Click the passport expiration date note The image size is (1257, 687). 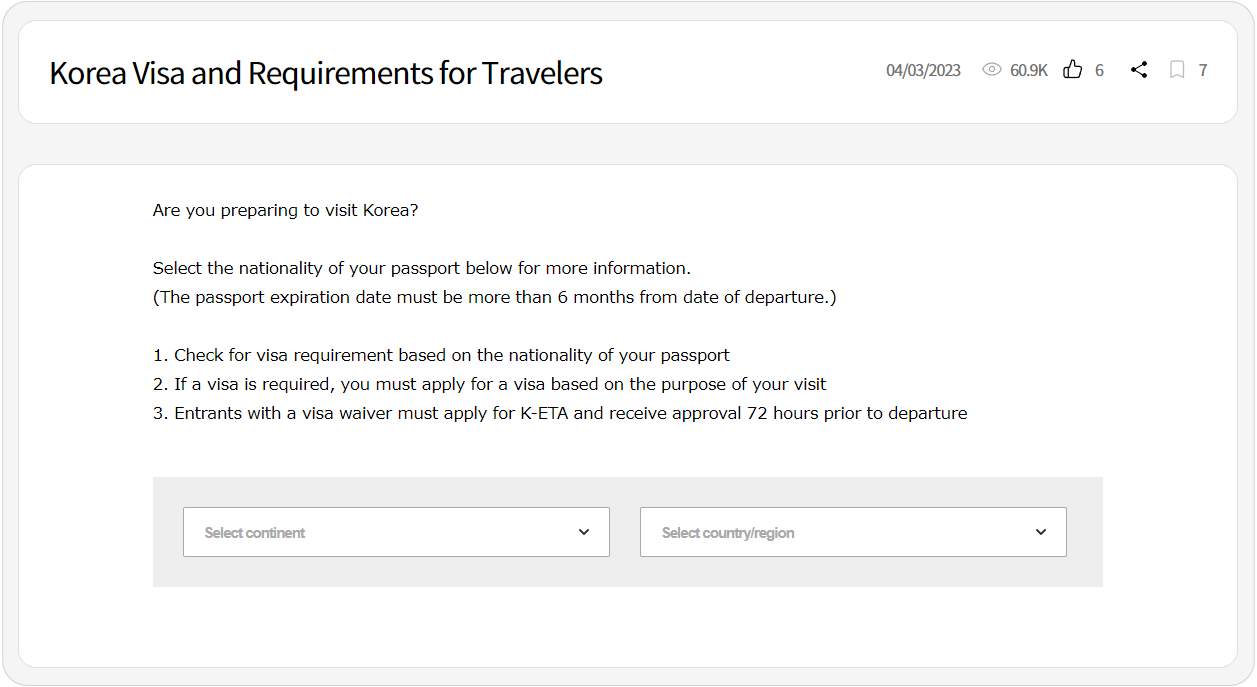(x=495, y=297)
